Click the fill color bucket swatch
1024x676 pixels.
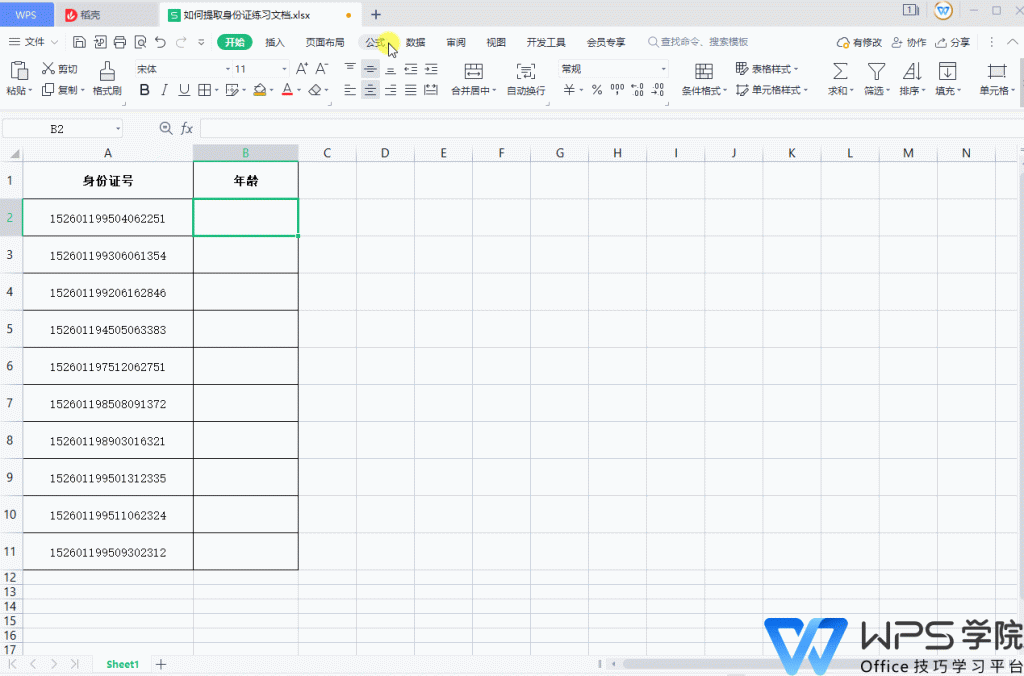coord(259,90)
